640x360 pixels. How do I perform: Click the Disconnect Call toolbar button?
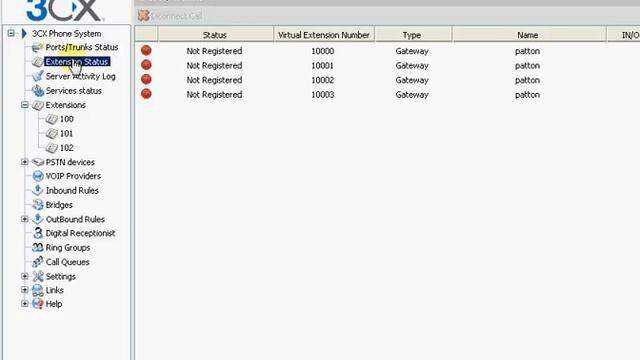pos(170,16)
